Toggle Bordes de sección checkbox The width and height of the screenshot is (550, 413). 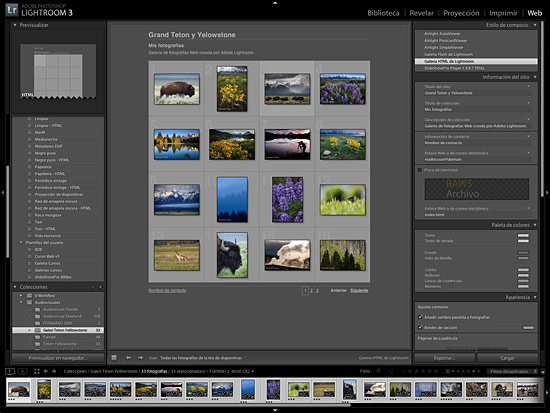coord(420,327)
